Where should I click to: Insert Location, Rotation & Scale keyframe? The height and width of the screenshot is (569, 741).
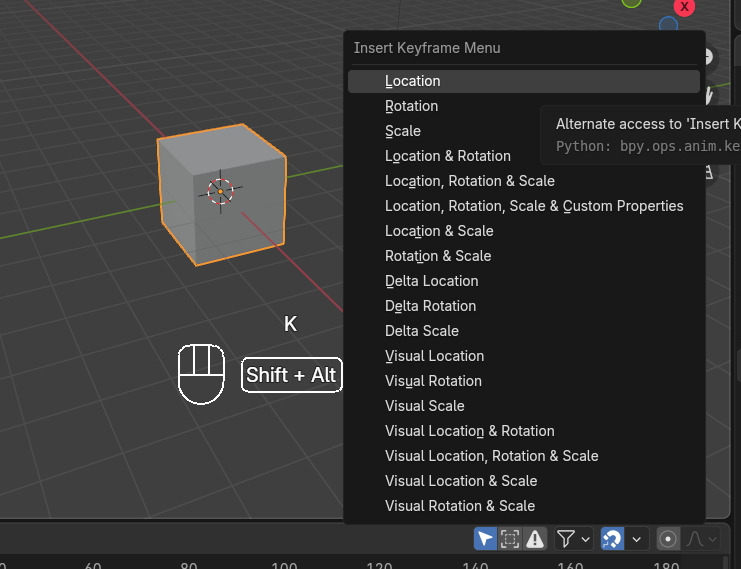524,181
